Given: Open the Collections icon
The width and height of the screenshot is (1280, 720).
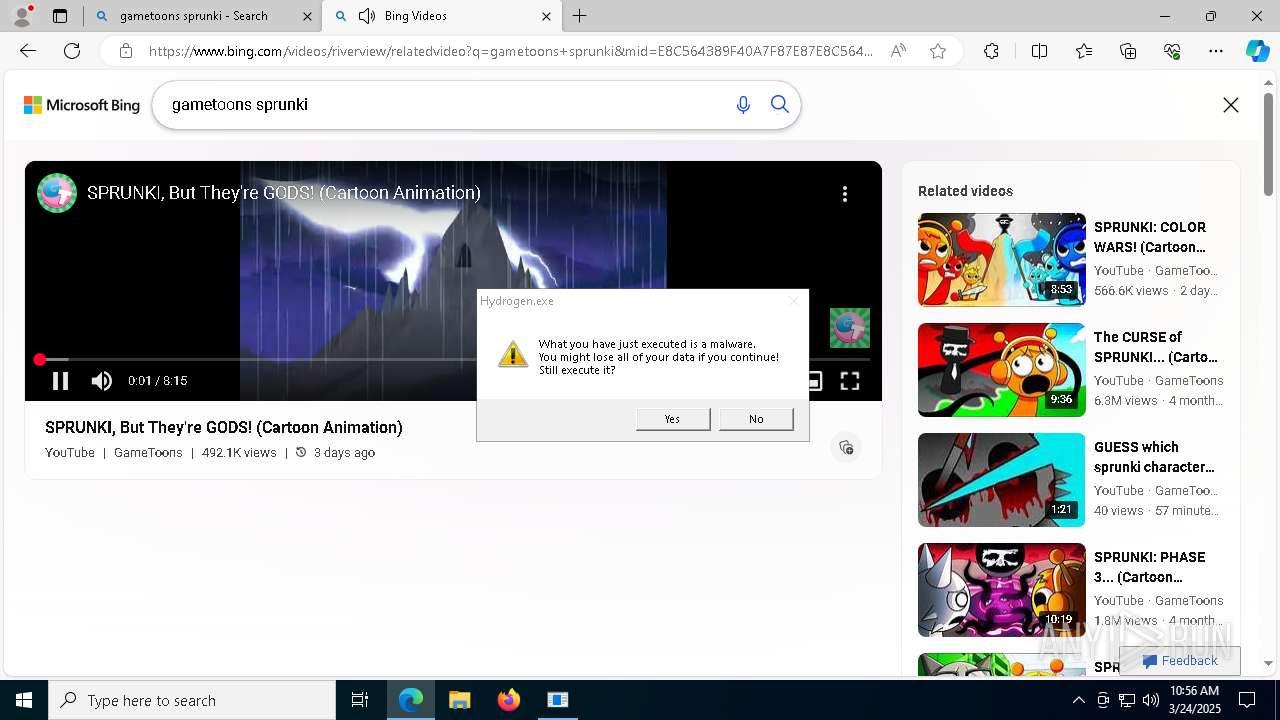Looking at the screenshot, I should tap(1128, 51).
